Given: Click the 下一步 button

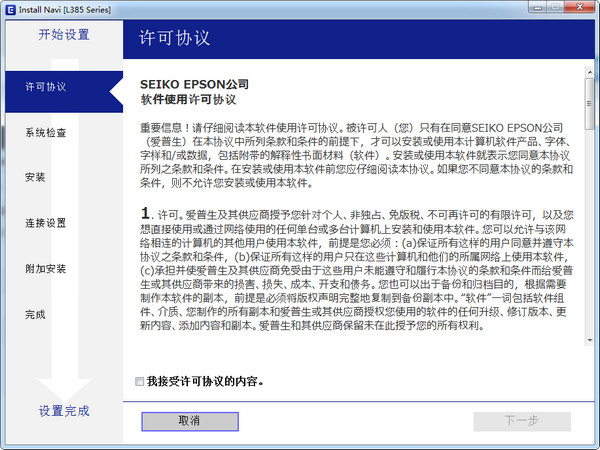Looking at the screenshot, I should click(522, 421).
